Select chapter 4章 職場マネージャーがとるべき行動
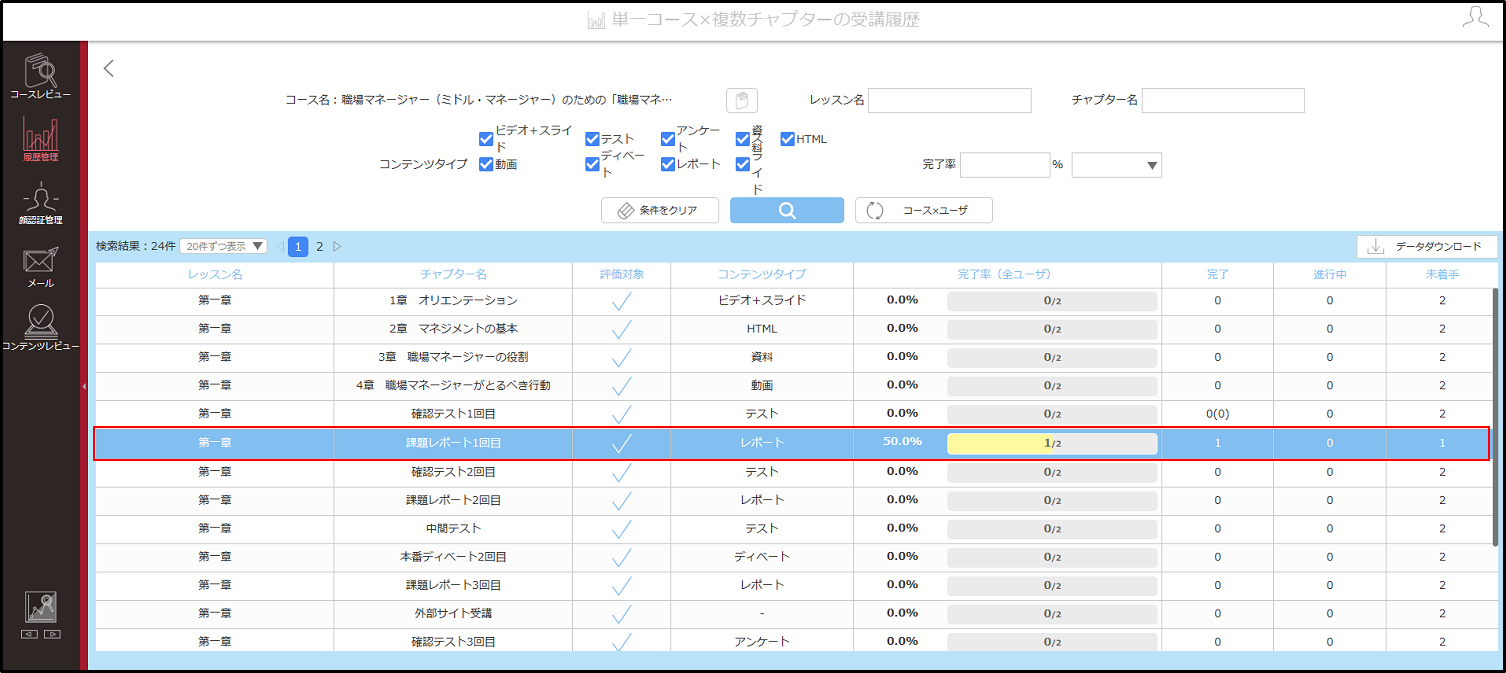The image size is (1506, 673). [453, 385]
